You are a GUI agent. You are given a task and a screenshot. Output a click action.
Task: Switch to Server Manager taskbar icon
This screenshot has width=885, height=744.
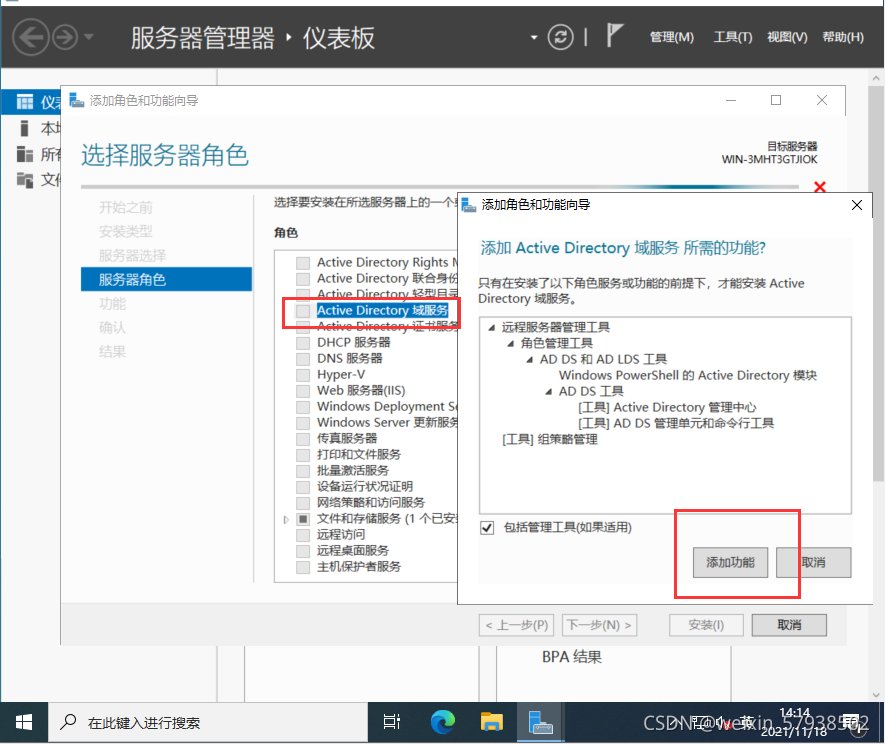pyautogui.click(x=540, y=722)
